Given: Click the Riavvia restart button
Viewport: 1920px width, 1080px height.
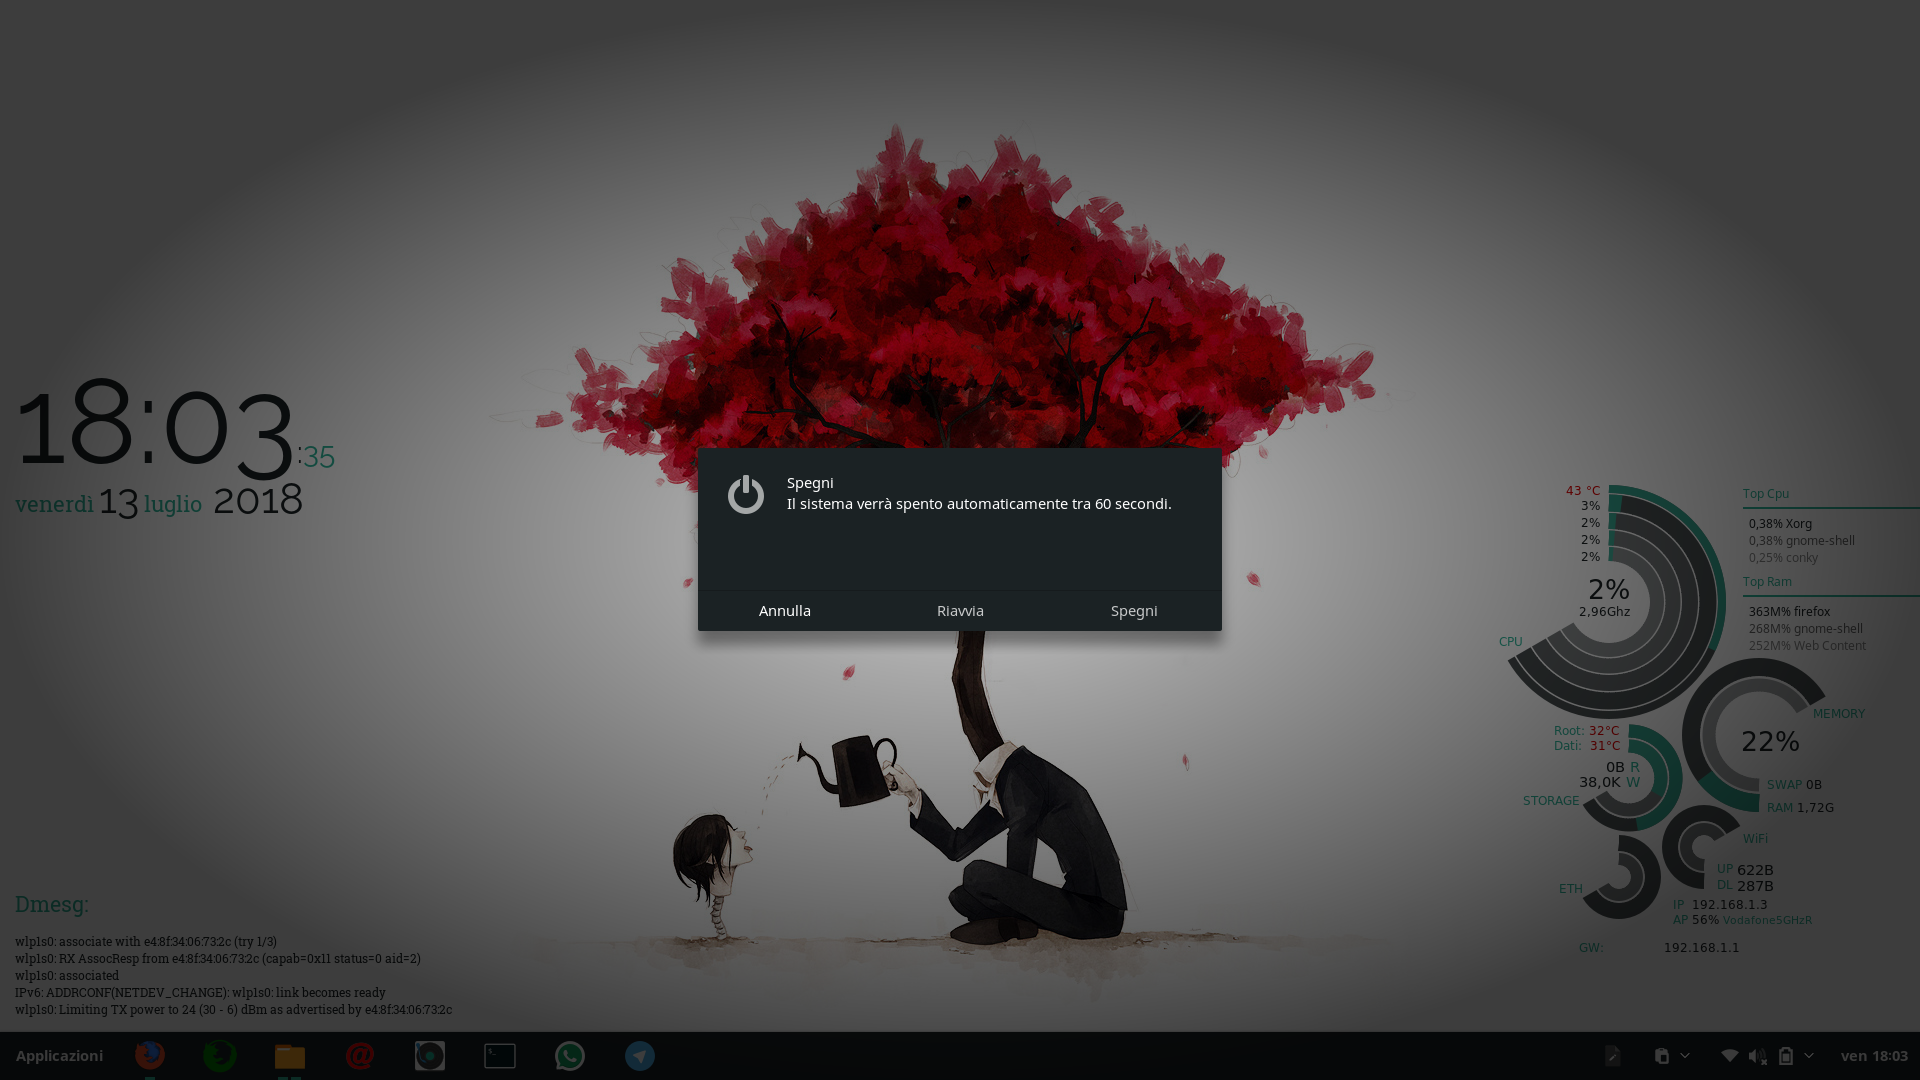Looking at the screenshot, I should (x=960, y=610).
